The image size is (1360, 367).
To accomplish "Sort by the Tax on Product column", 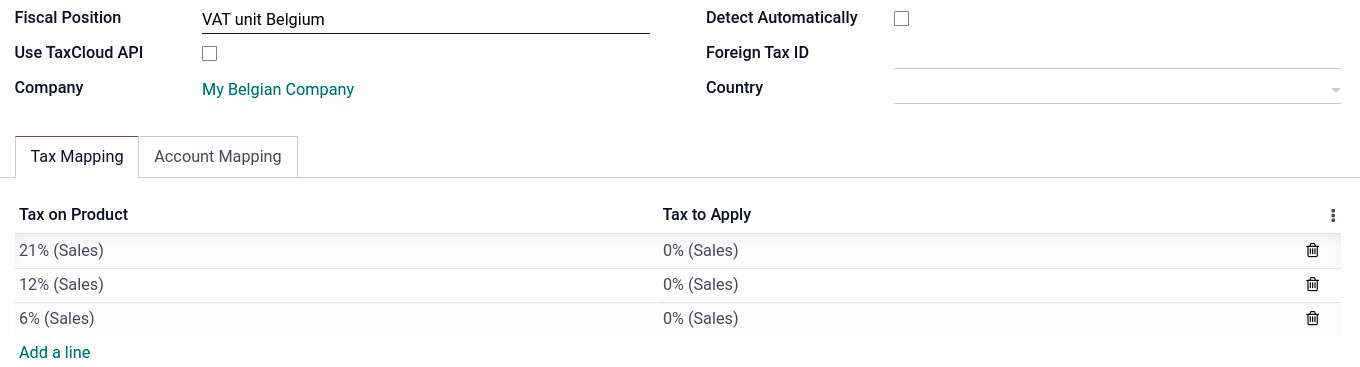I will pos(74,215).
